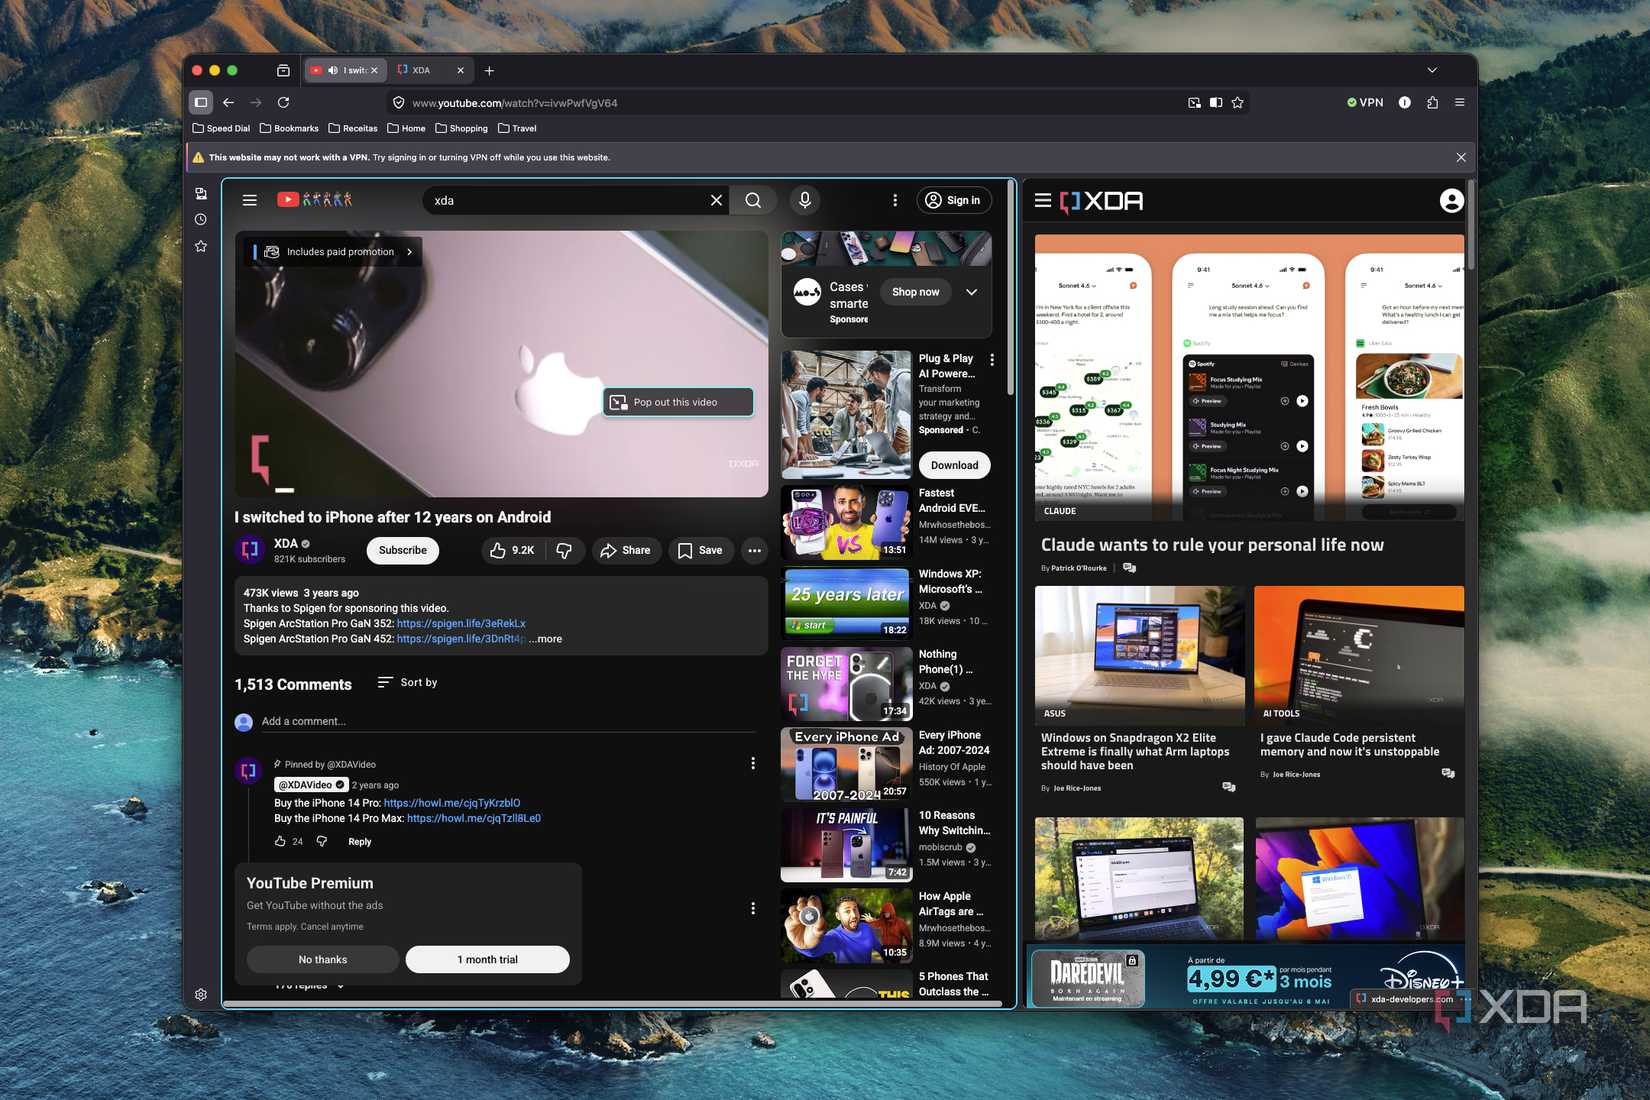The width and height of the screenshot is (1650, 1100).
Task: Open the YouTube Premium promo options menu
Action: click(x=753, y=908)
